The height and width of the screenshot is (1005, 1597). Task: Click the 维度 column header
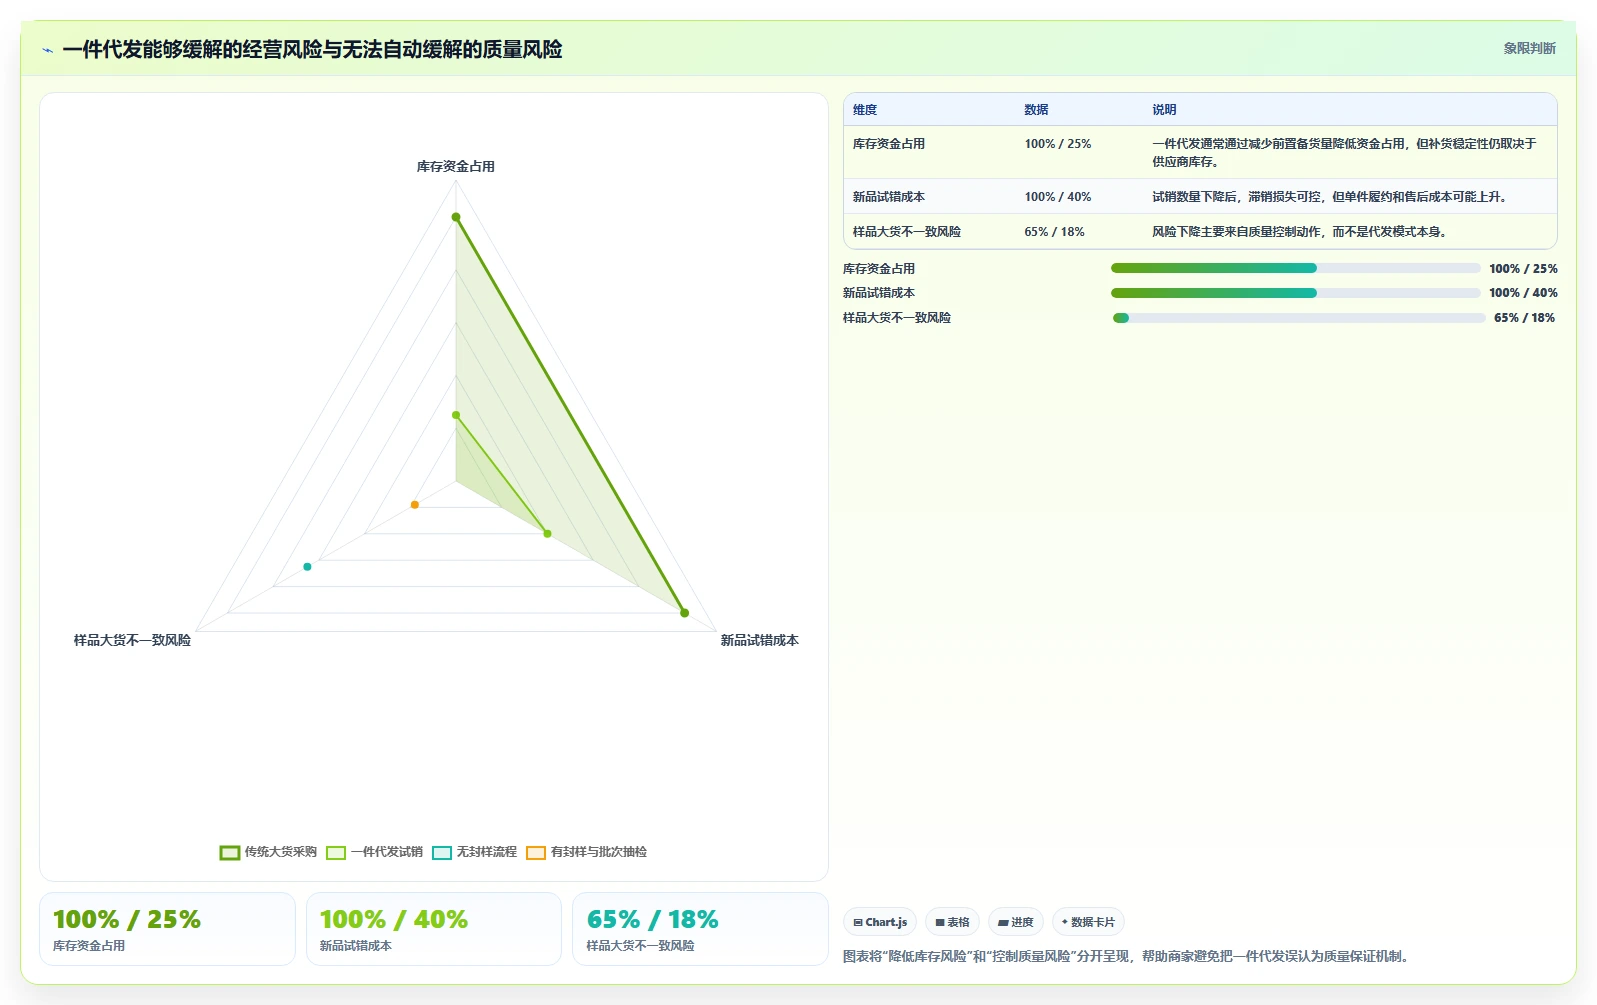pos(865,110)
